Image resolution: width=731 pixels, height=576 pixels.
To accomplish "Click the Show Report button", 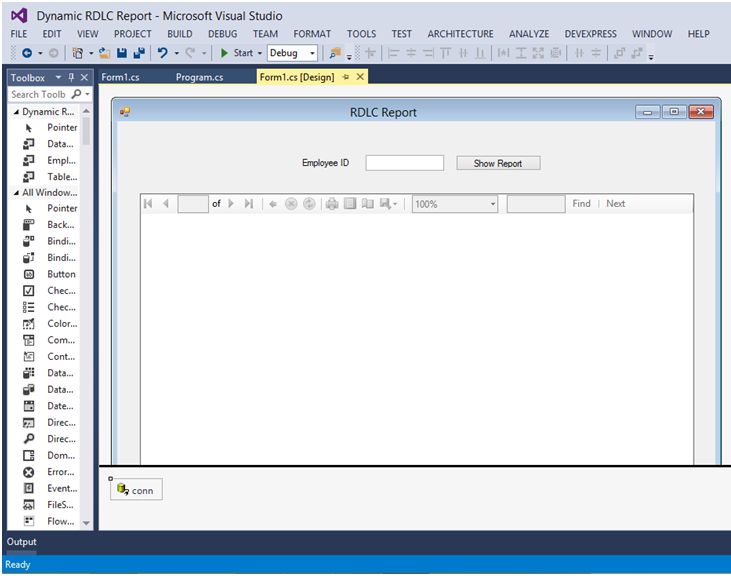I will coord(498,163).
